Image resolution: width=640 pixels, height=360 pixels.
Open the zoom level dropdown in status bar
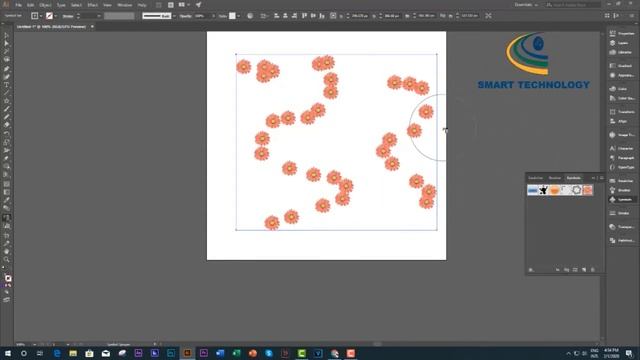pyautogui.click(x=35, y=344)
